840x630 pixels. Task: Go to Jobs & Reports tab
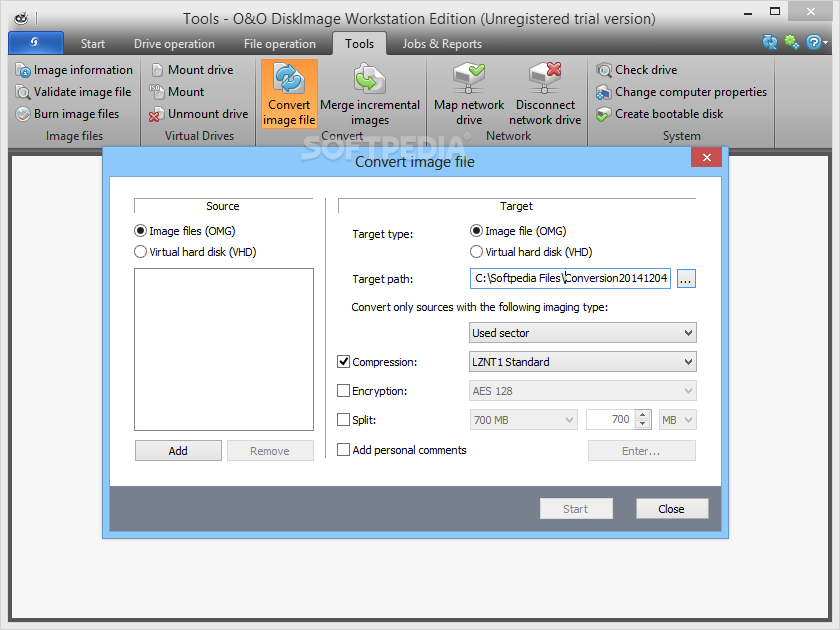[x=442, y=44]
